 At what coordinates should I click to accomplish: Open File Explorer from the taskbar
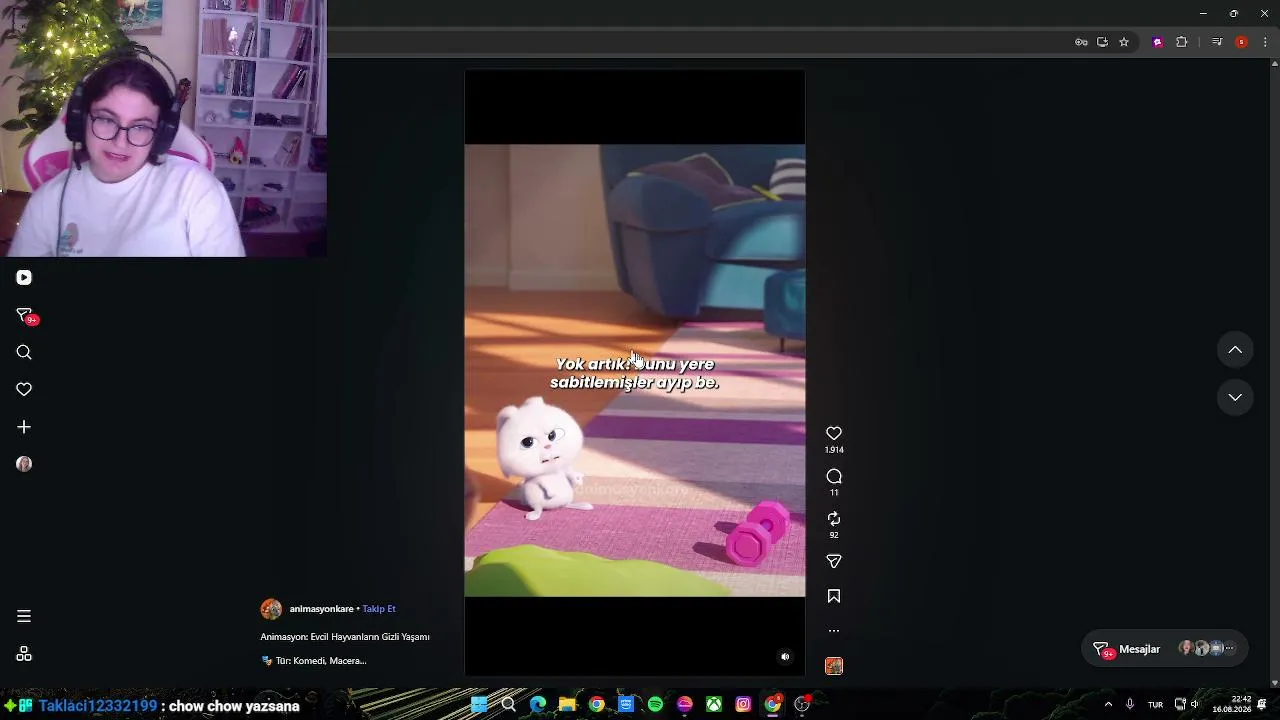tap(567, 705)
